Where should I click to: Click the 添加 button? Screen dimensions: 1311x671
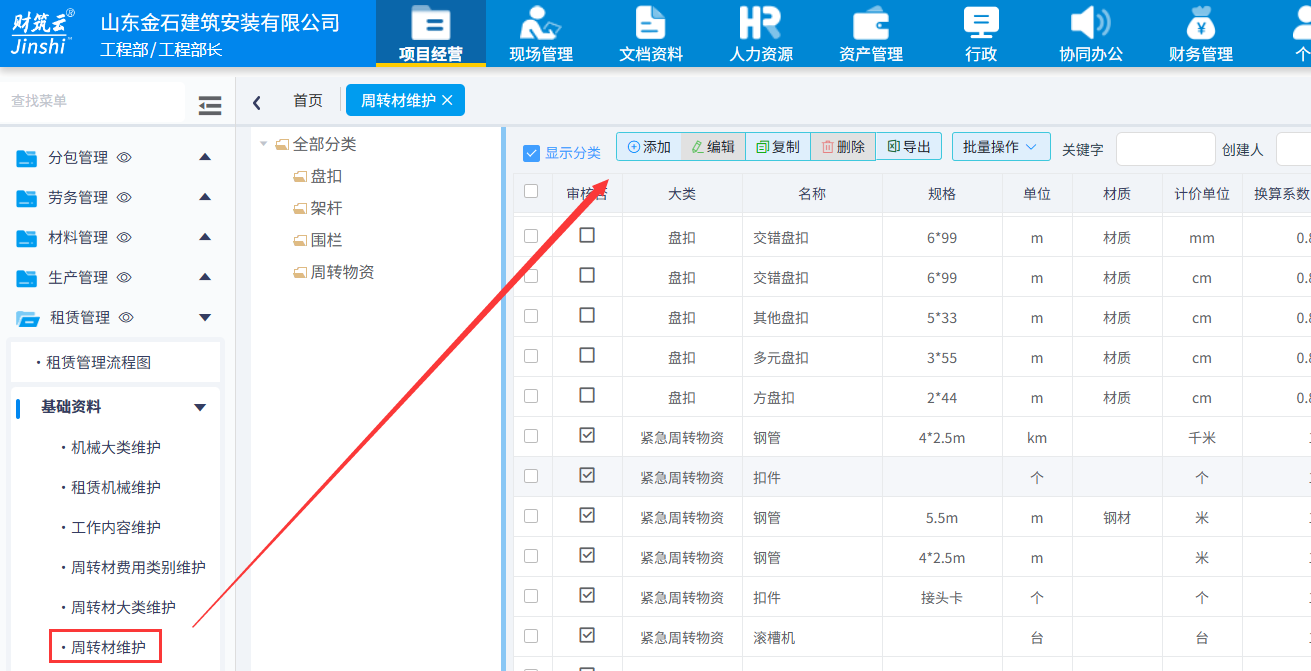click(x=649, y=147)
